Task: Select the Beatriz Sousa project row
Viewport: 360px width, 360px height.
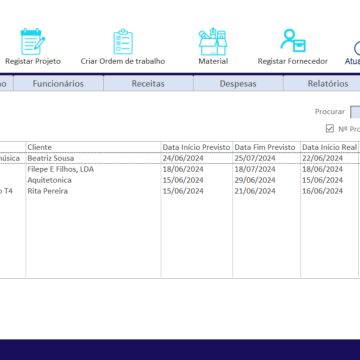Action: tap(180, 158)
